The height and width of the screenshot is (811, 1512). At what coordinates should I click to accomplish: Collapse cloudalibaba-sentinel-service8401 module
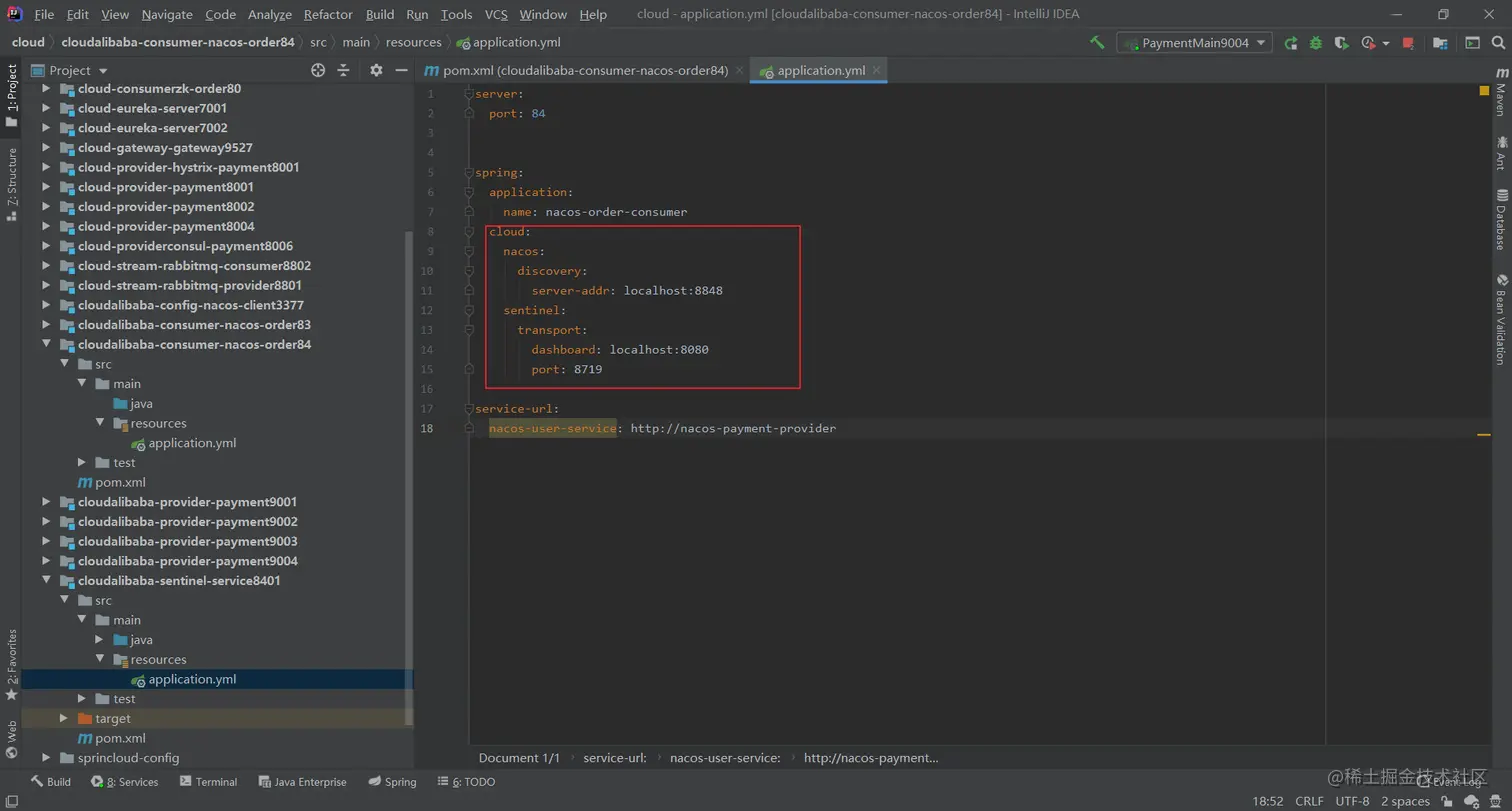46,581
